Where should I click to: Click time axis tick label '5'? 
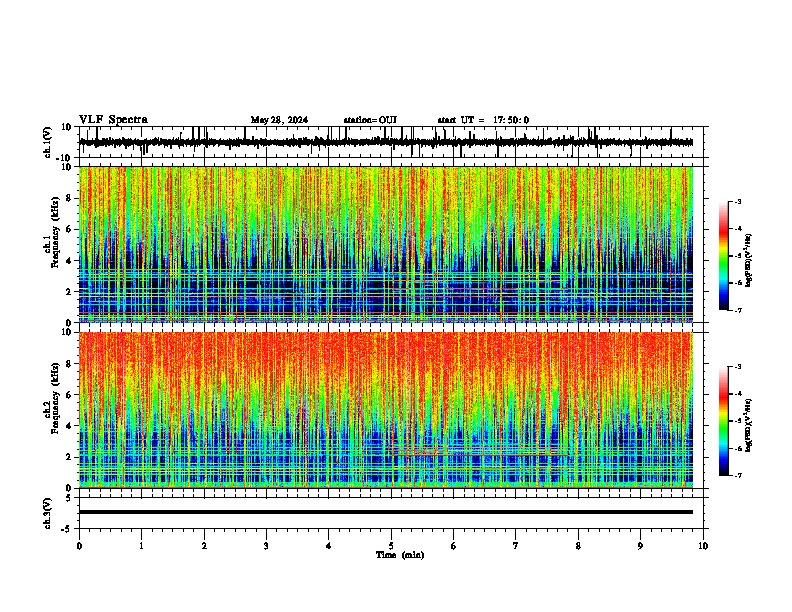point(391,546)
